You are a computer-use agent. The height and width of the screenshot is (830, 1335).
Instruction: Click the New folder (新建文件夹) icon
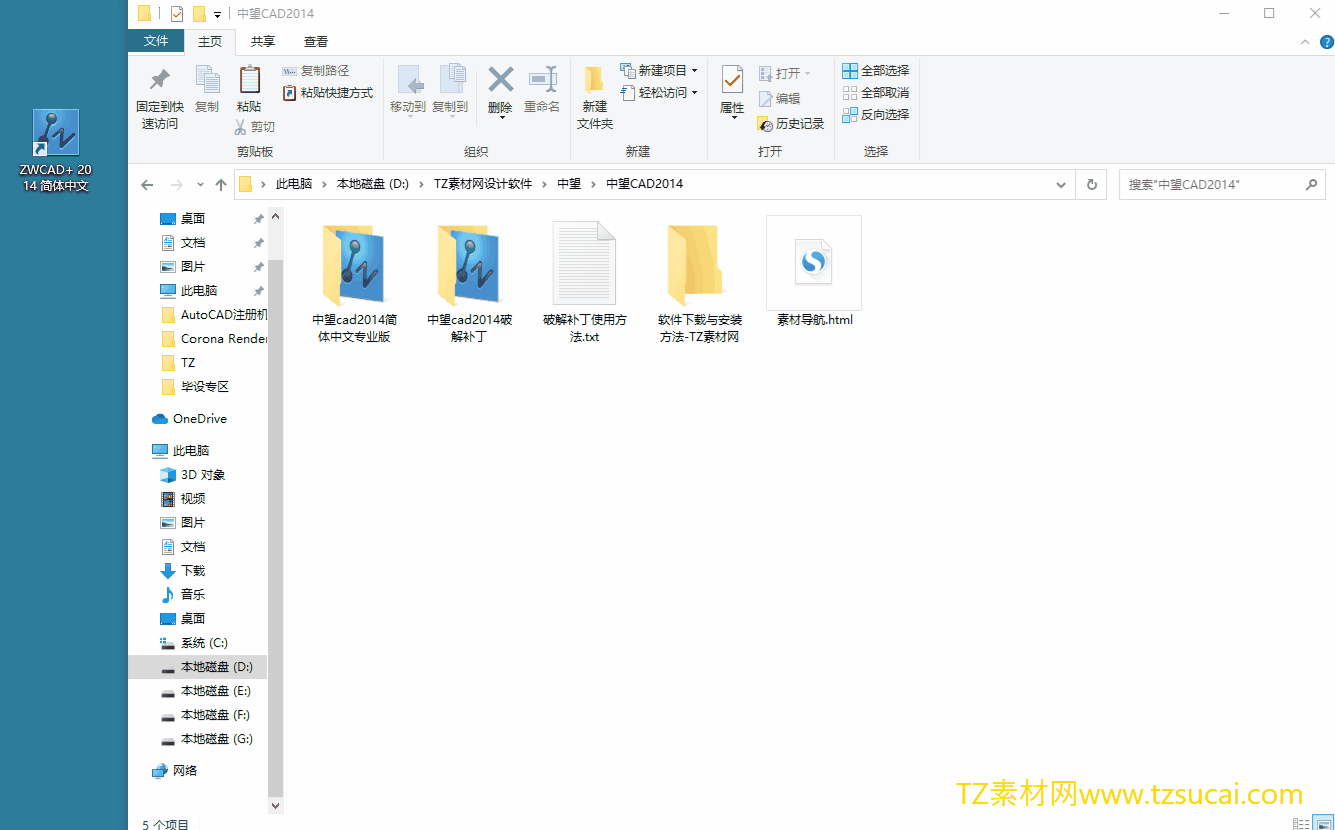tap(594, 80)
